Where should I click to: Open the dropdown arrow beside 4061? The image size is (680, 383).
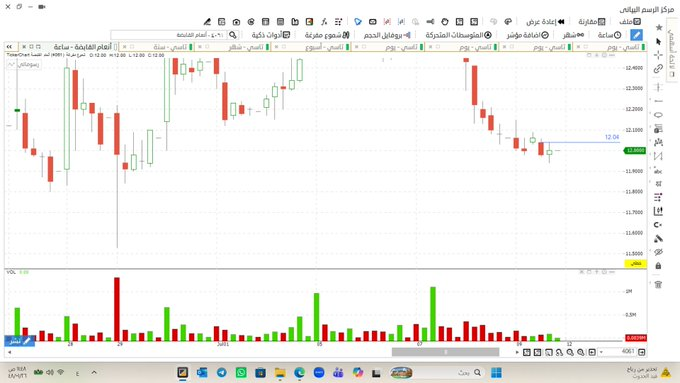(602, 352)
